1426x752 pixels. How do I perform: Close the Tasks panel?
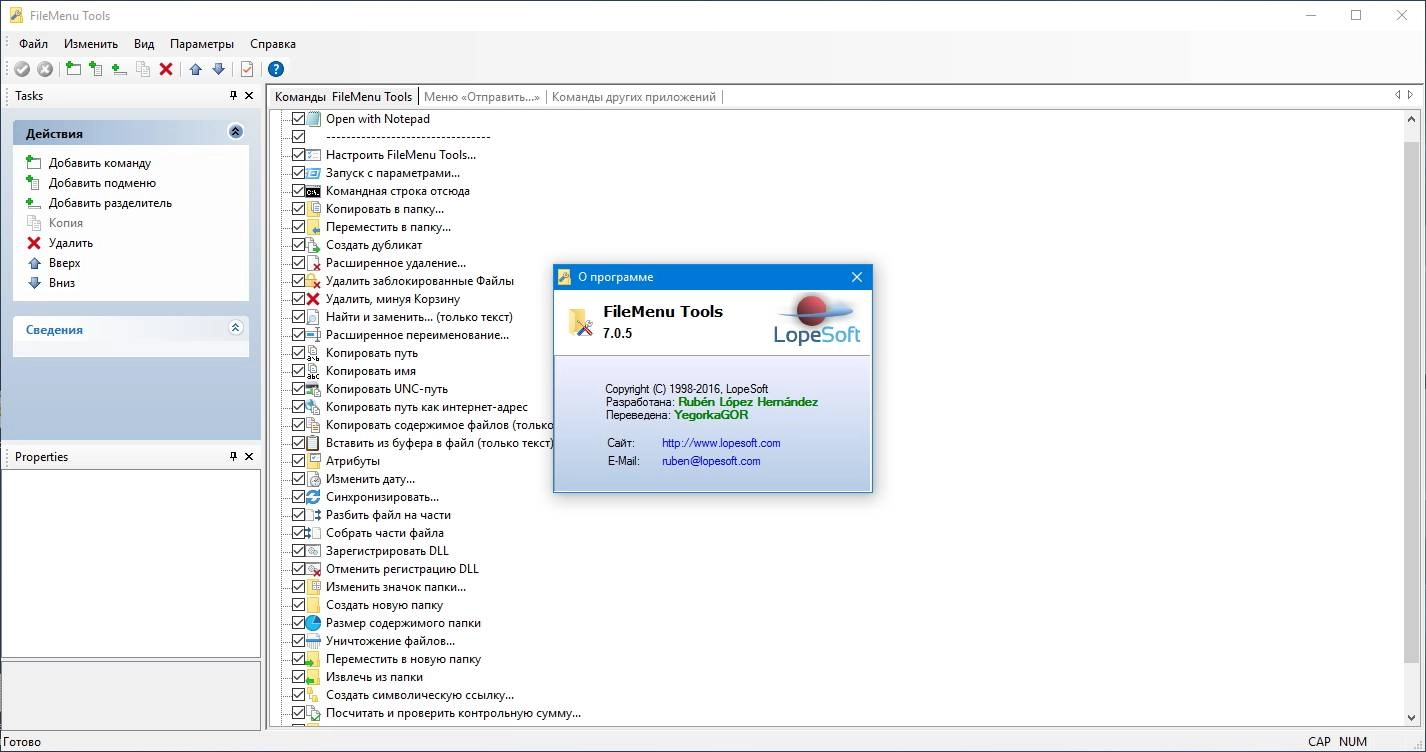[249, 96]
